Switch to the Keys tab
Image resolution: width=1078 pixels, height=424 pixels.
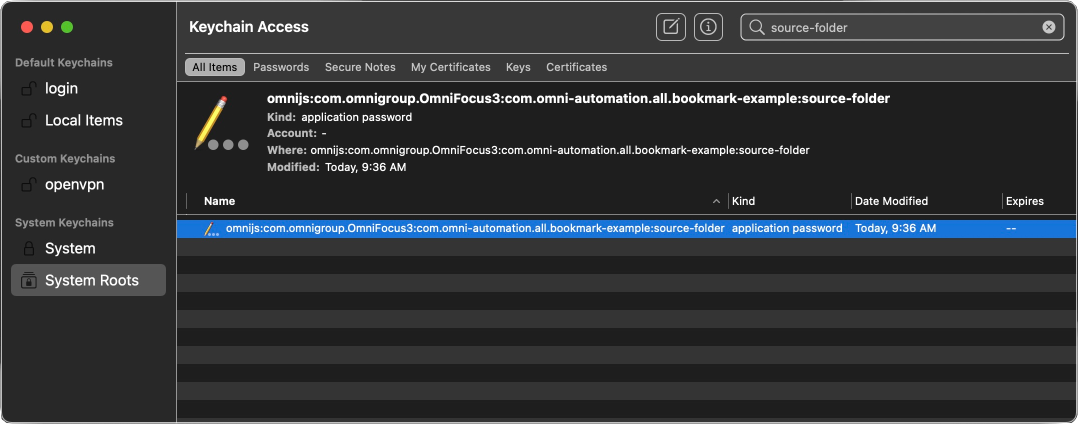click(518, 67)
